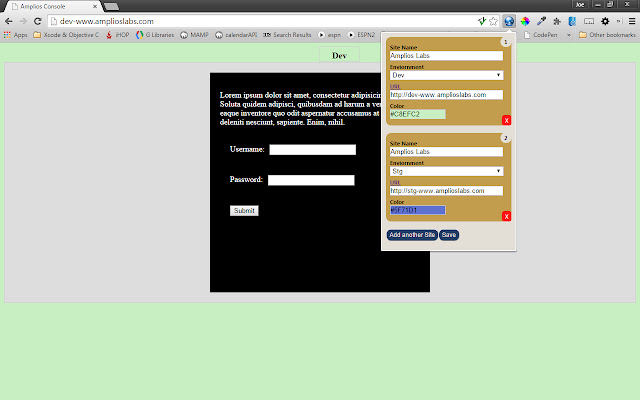The width and height of the screenshot is (640, 400).
Task: Edit the dev-www URL field
Action: [446, 95]
